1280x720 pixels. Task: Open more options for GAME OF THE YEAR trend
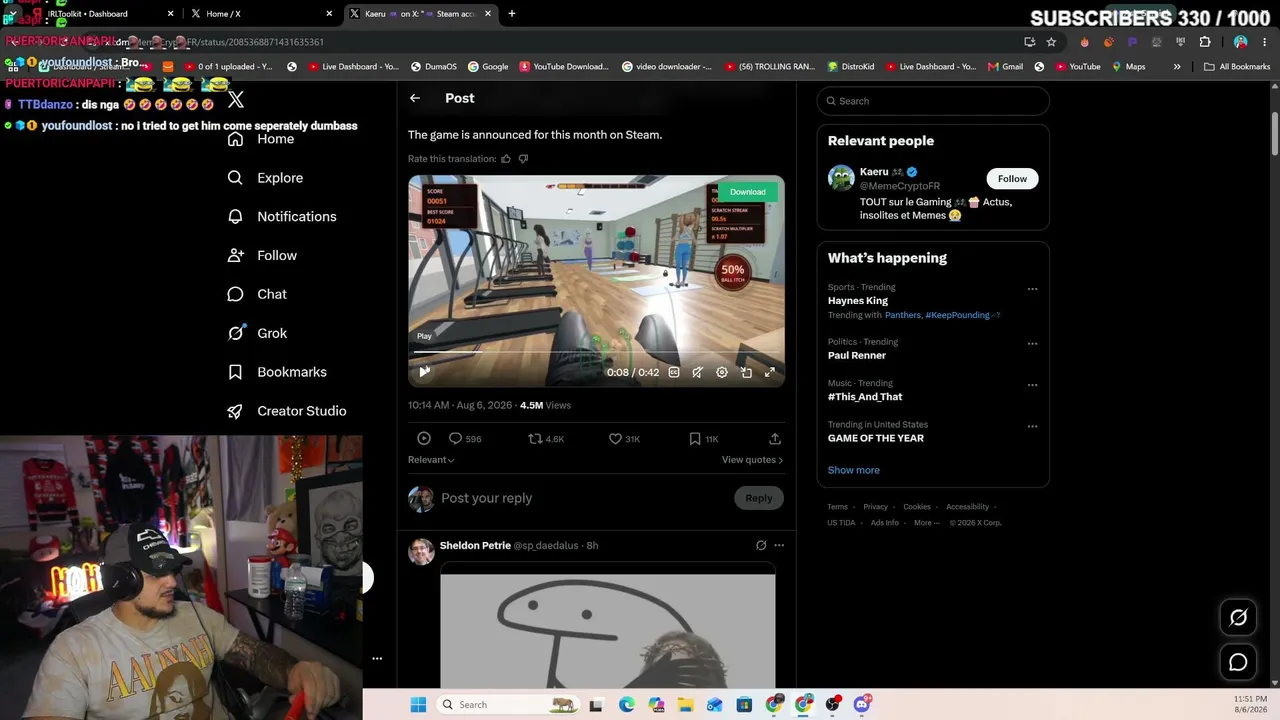pos(1032,426)
